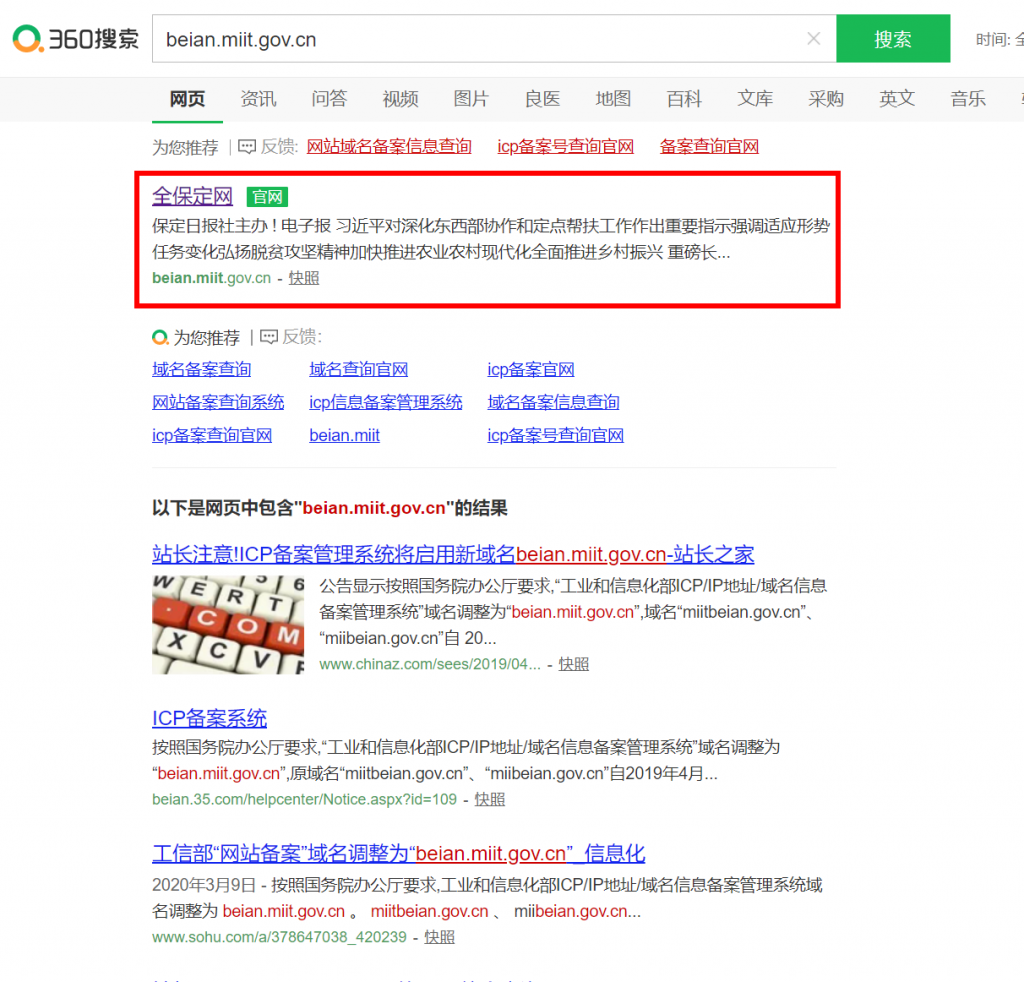The image size is (1024, 982).
Task: Click the beian.35.com helpcenter URL
Action: [304, 799]
